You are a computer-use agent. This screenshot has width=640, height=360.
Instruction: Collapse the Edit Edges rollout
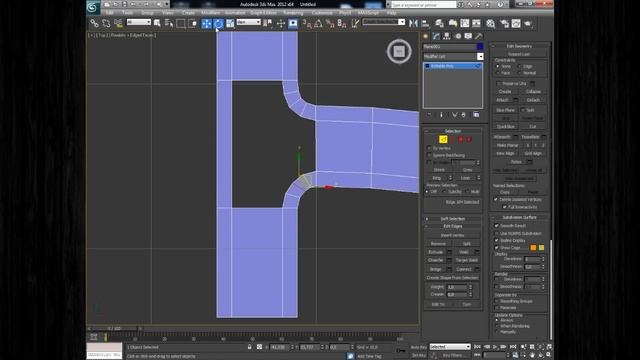tap(453, 226)
